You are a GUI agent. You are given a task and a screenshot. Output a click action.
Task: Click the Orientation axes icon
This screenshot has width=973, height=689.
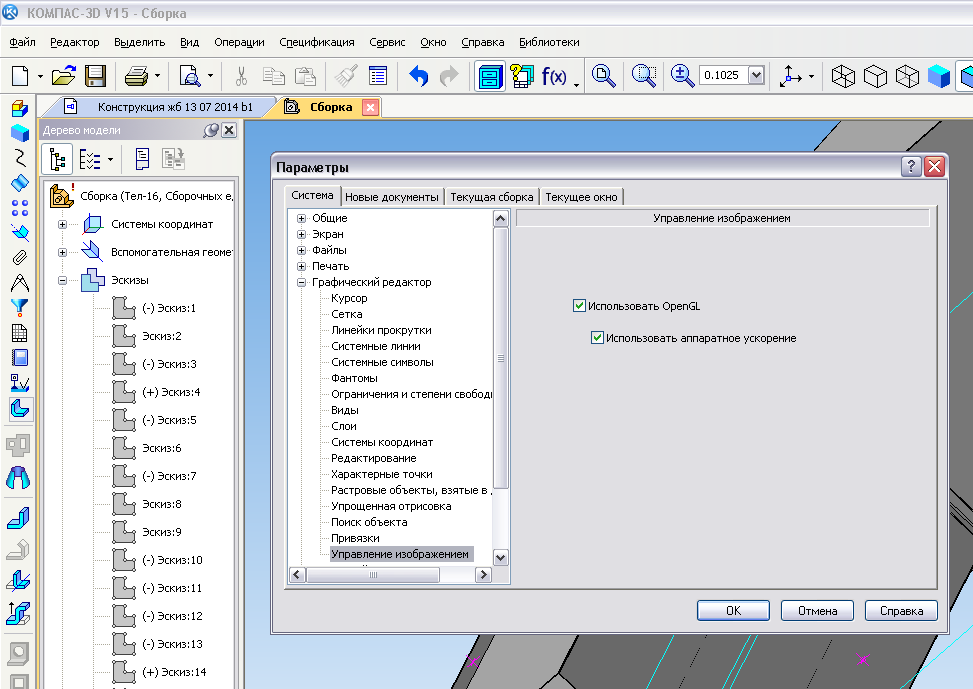791,76
